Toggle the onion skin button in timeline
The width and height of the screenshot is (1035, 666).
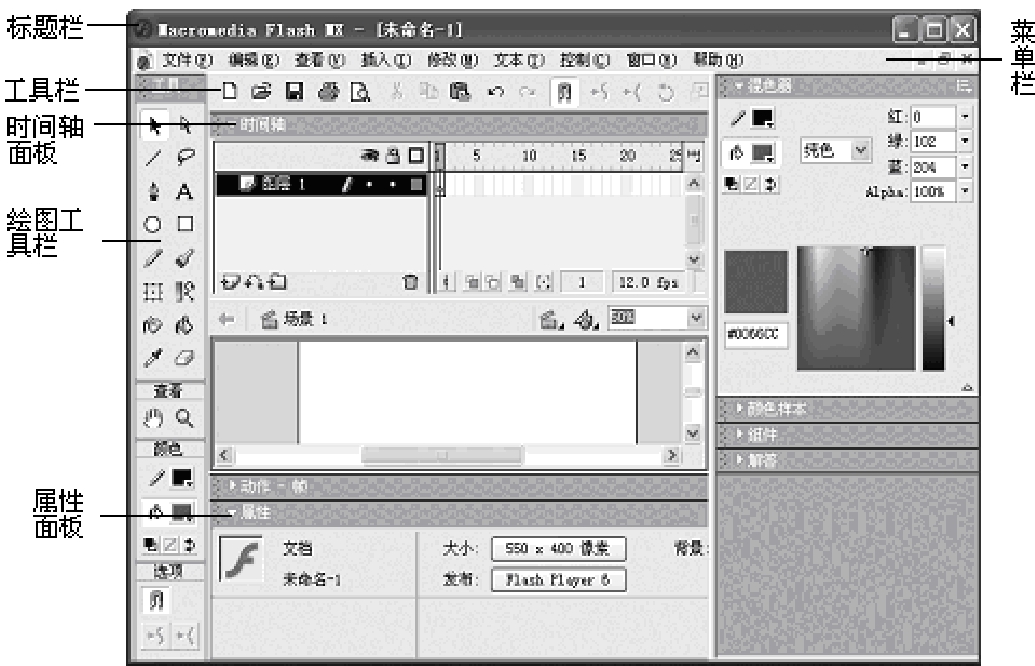pyautogui.click(x=472, y=283)
